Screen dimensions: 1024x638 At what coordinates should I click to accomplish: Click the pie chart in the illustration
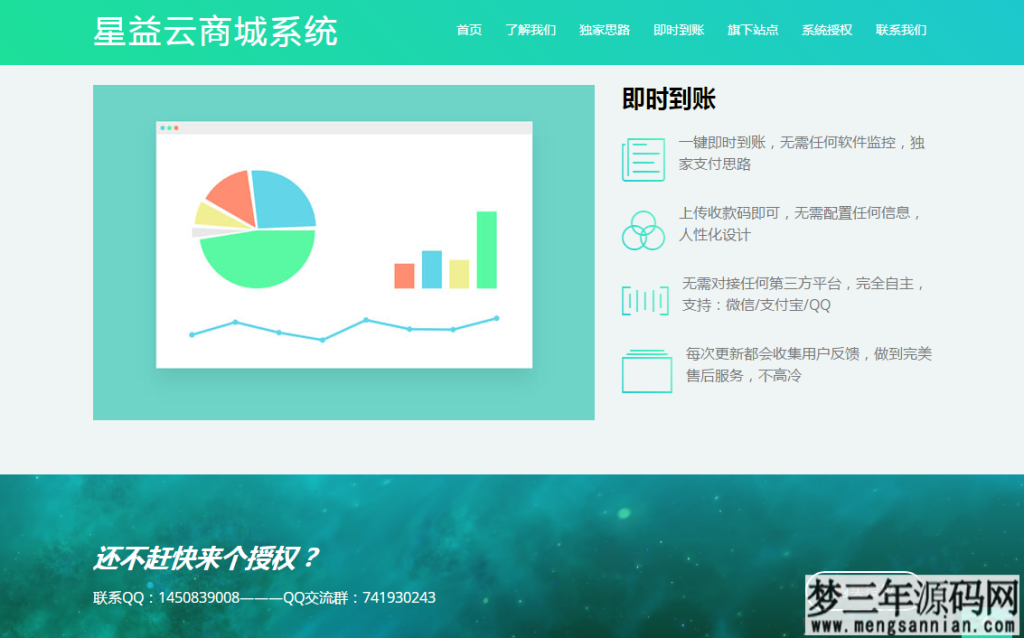point(258,228)
